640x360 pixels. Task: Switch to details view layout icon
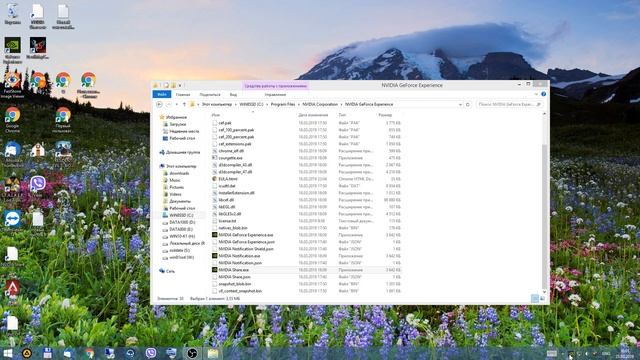[535, 299]
